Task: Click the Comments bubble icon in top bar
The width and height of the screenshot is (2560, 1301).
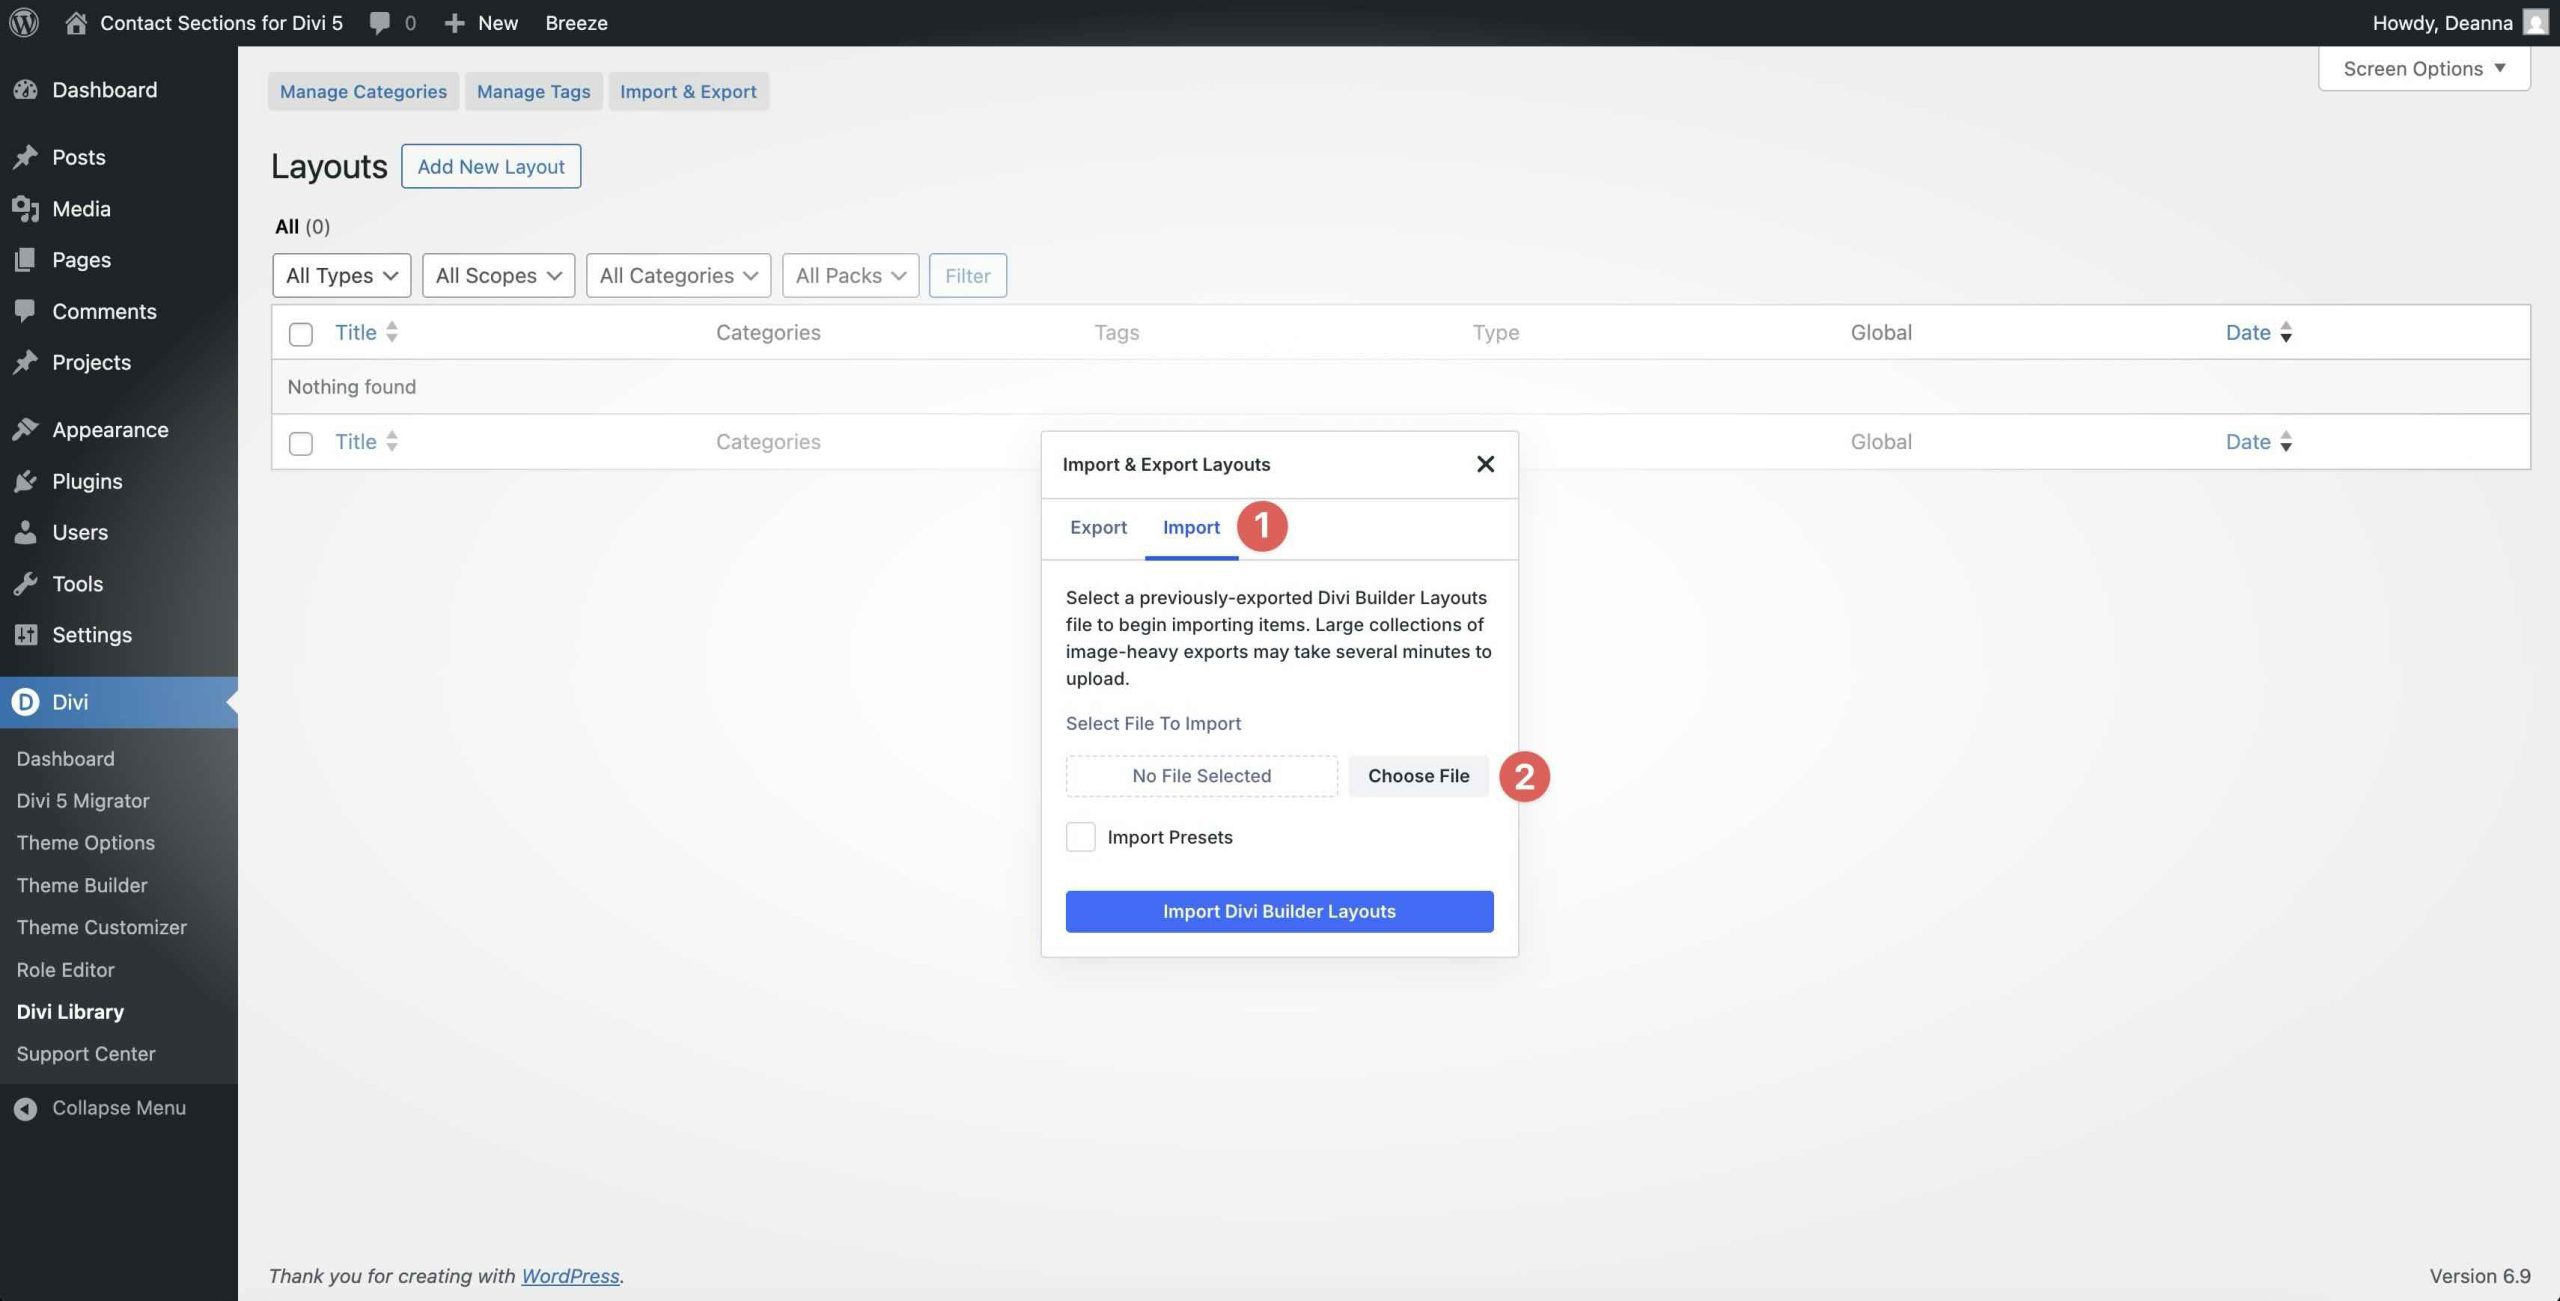Action: click(380, 22)
